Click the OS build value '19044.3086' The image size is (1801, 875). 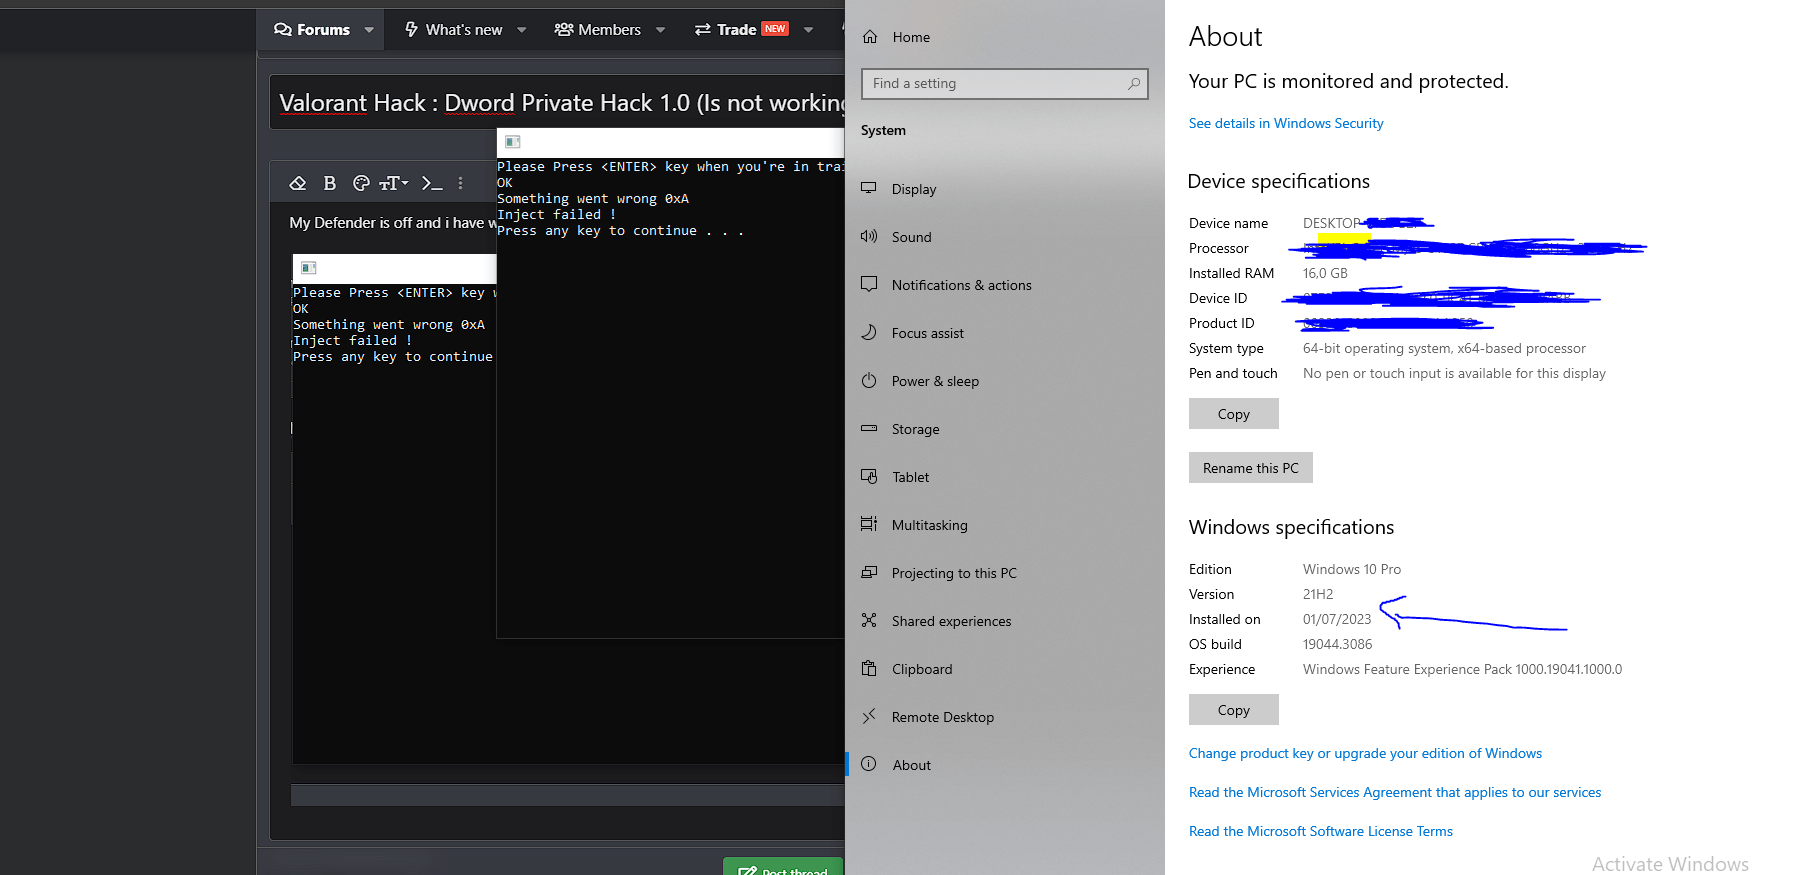(x=1337, y=644)
